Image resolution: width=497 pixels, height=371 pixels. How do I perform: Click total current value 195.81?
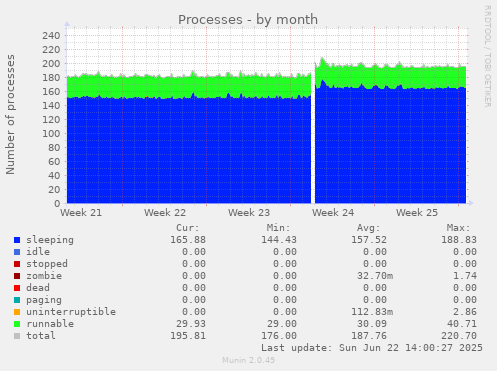(188, 336)
